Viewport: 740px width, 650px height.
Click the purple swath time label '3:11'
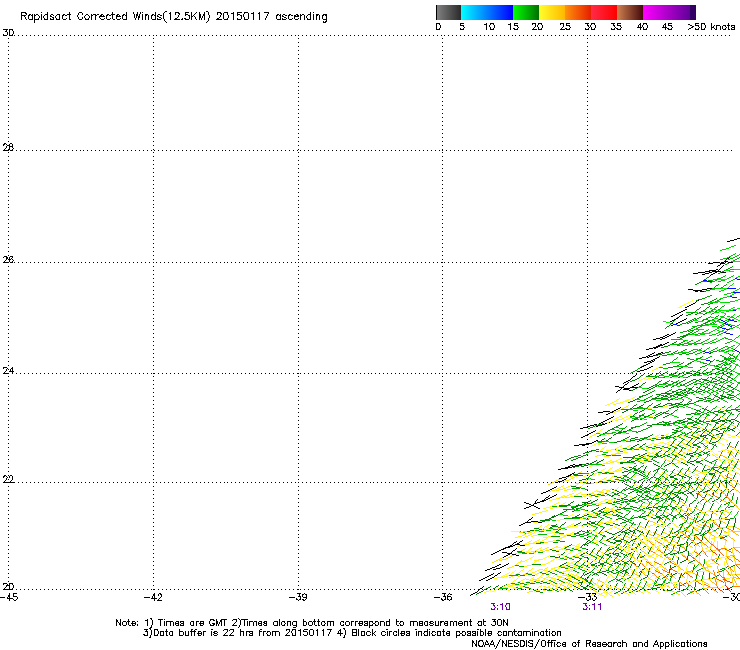click(592, 607)
